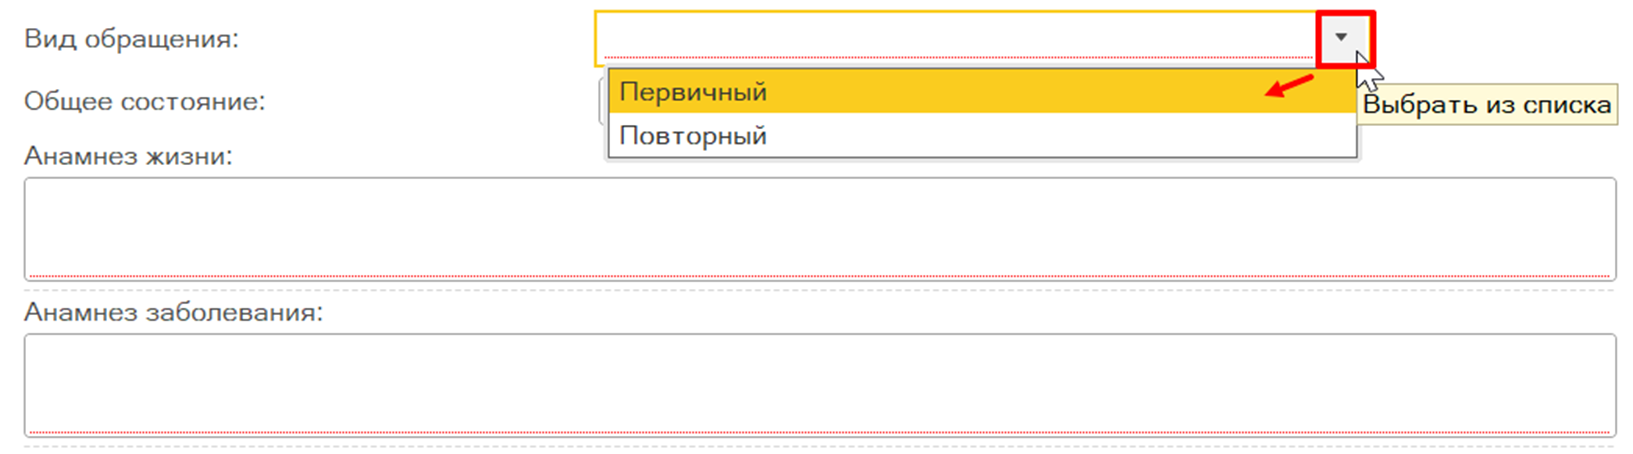Click the red dotted underline in Анамнез заболевания
1633x454 pixels.
point(819,432)
